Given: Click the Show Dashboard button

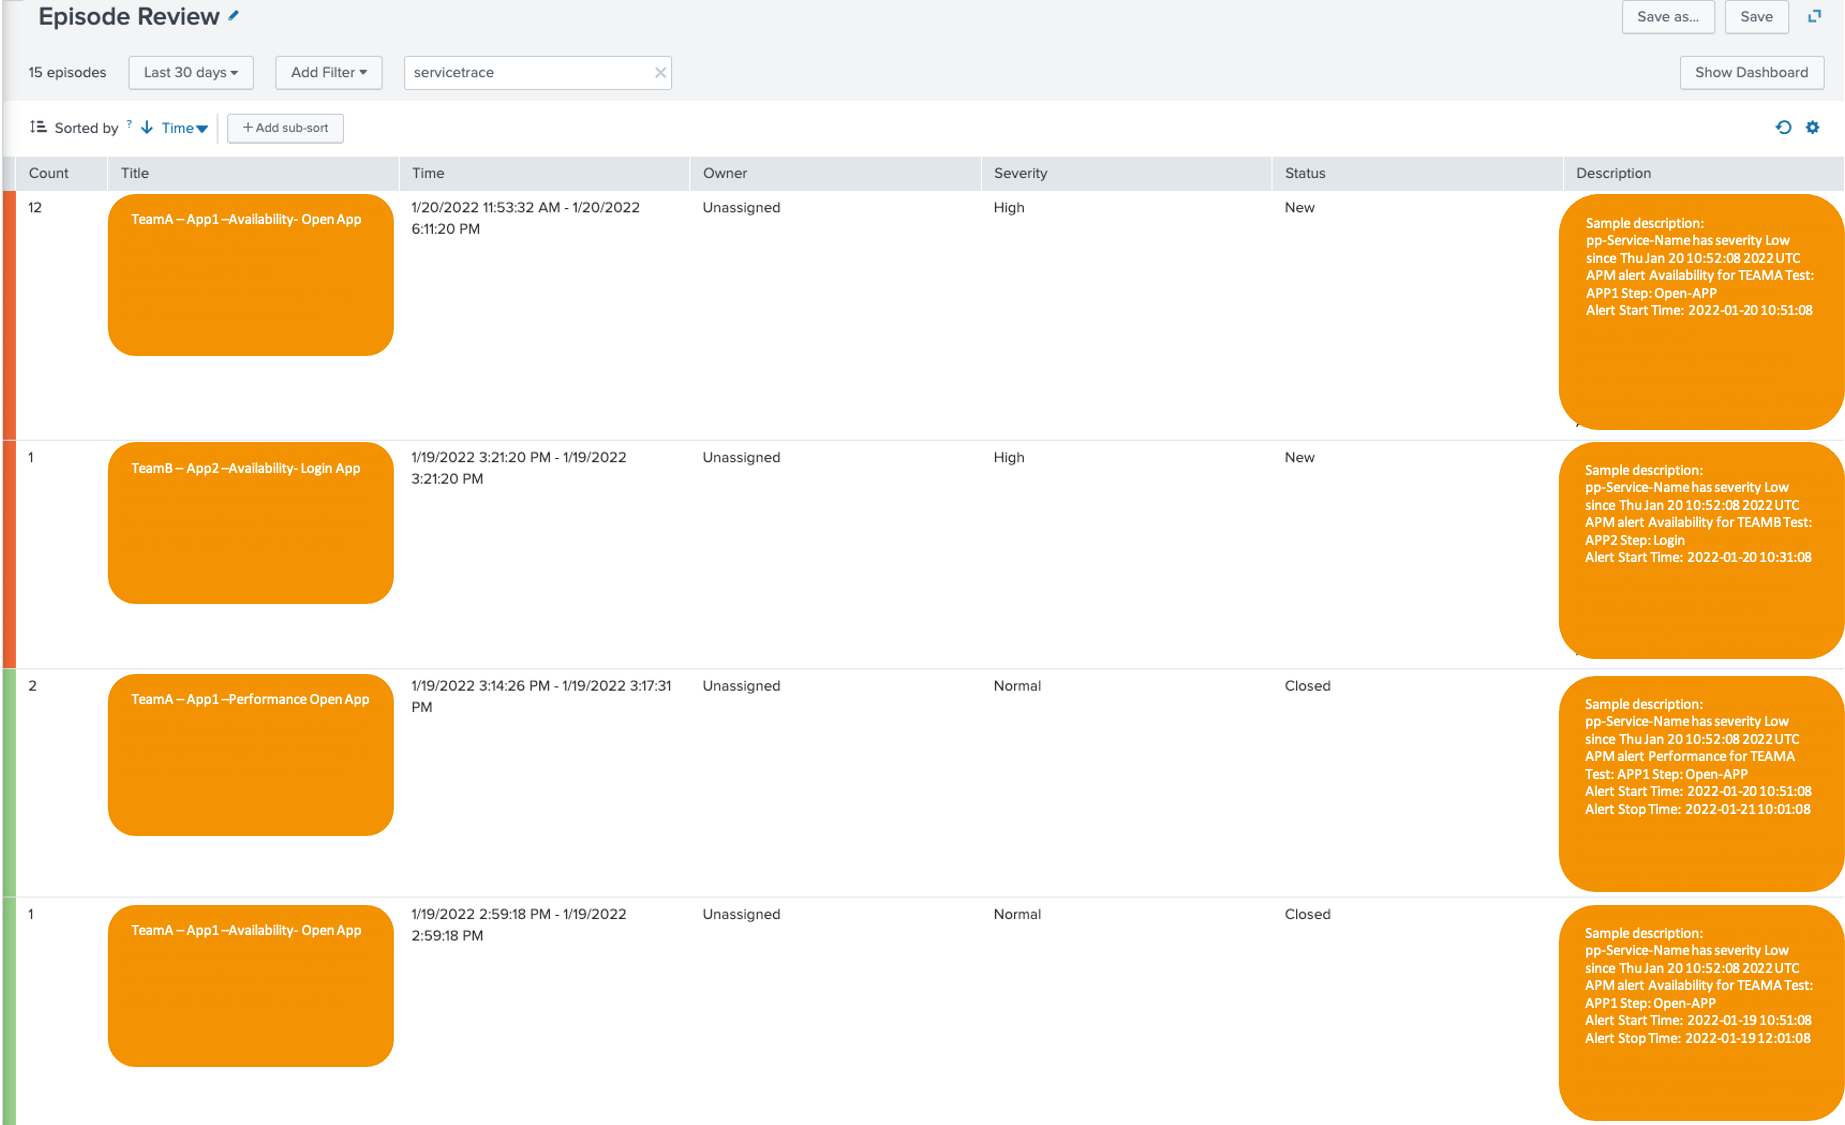Looking at the screenshot, I should [x=1751, y=72].
